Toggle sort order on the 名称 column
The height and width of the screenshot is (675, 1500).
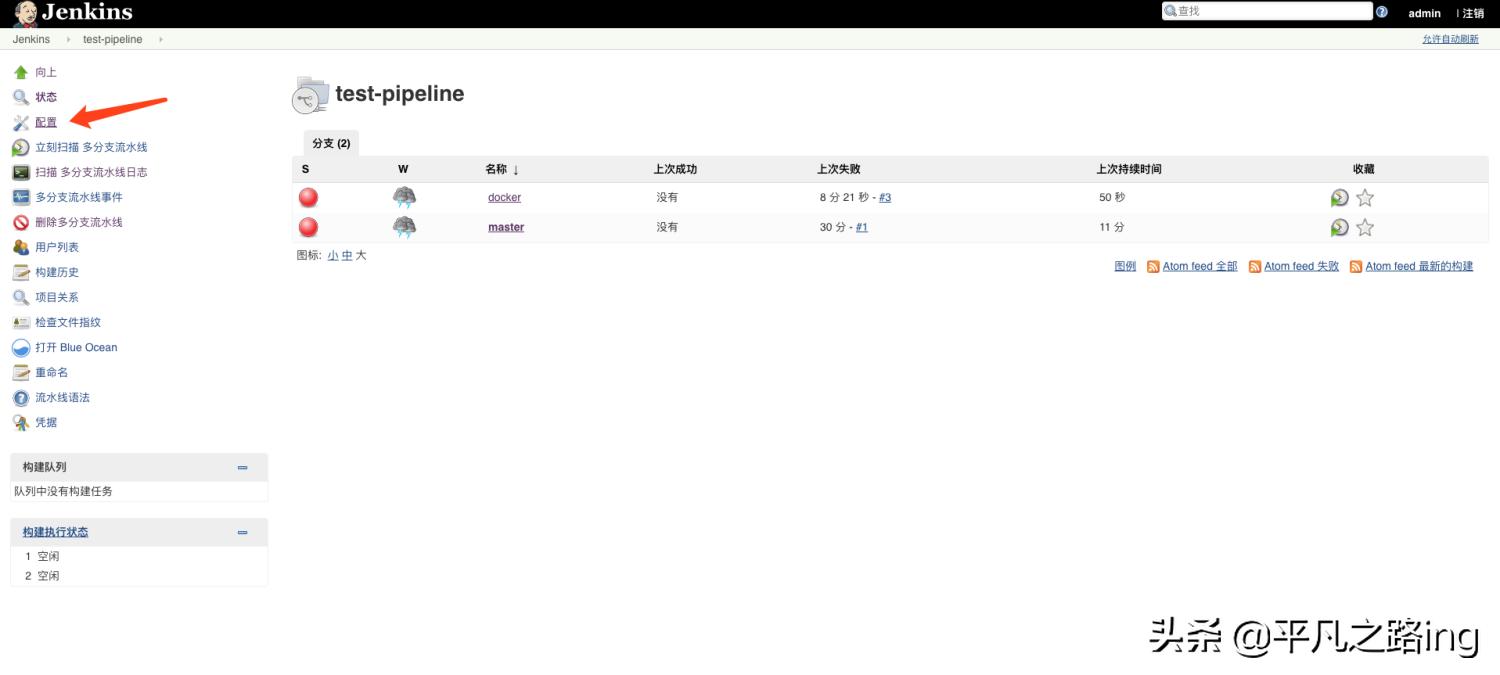coord(500,169)
